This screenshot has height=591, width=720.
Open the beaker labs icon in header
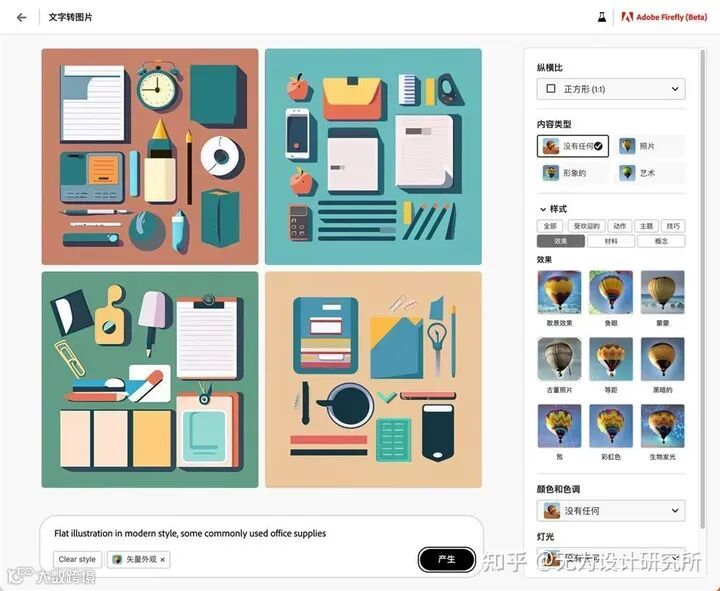tap(602, 17)
